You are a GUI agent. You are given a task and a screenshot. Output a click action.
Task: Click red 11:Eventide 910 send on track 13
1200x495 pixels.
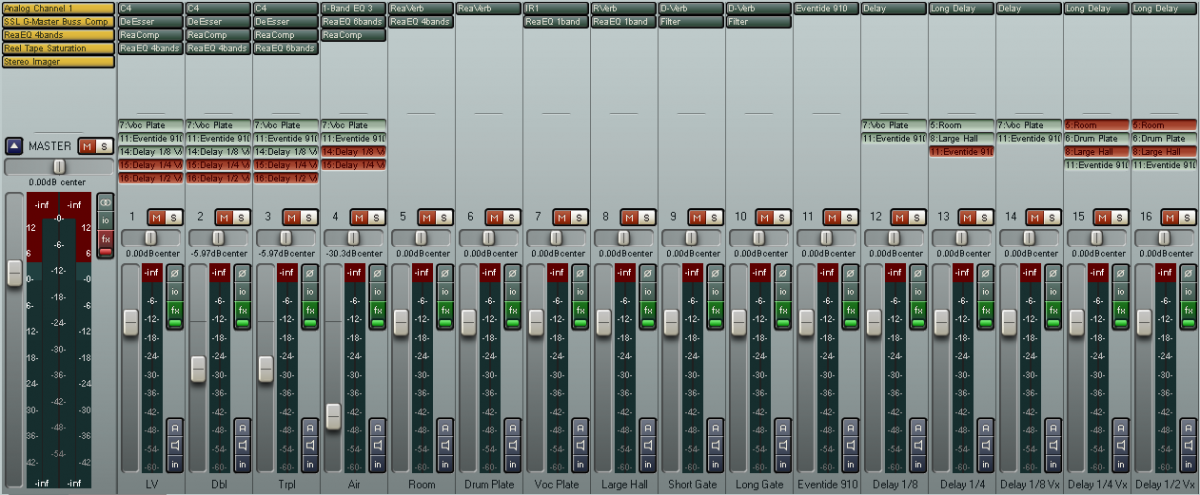961,151
